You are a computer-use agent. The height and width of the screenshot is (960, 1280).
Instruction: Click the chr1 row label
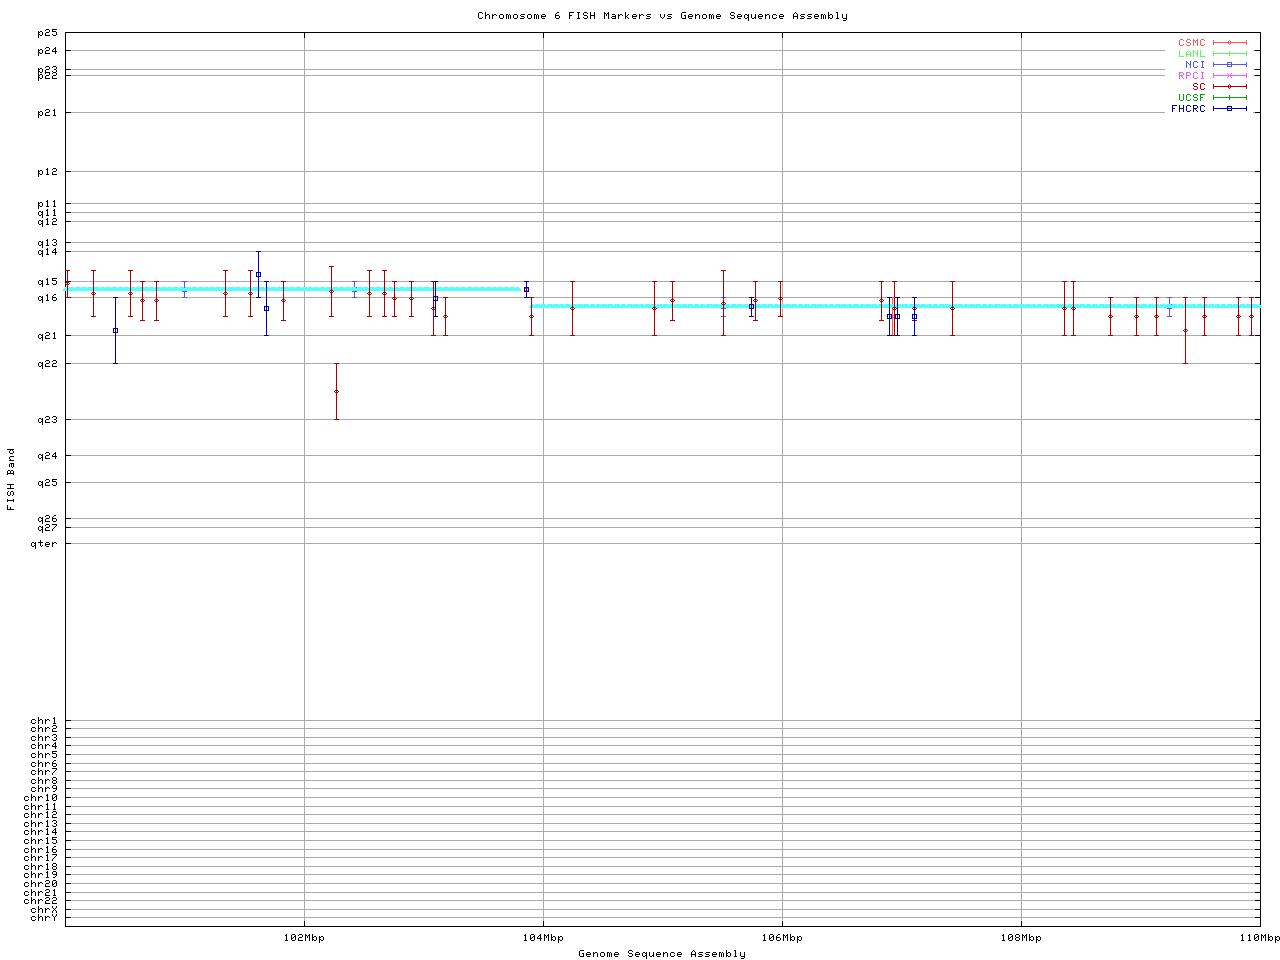(44, 721)
